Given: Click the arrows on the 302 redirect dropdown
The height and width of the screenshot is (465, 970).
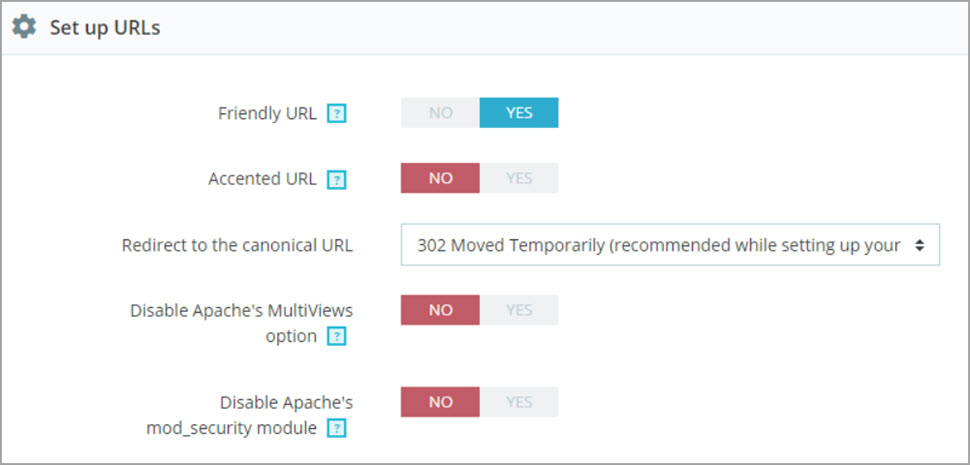Looking at the screenshot, I should pyautogui.click(x=919, y=245).
